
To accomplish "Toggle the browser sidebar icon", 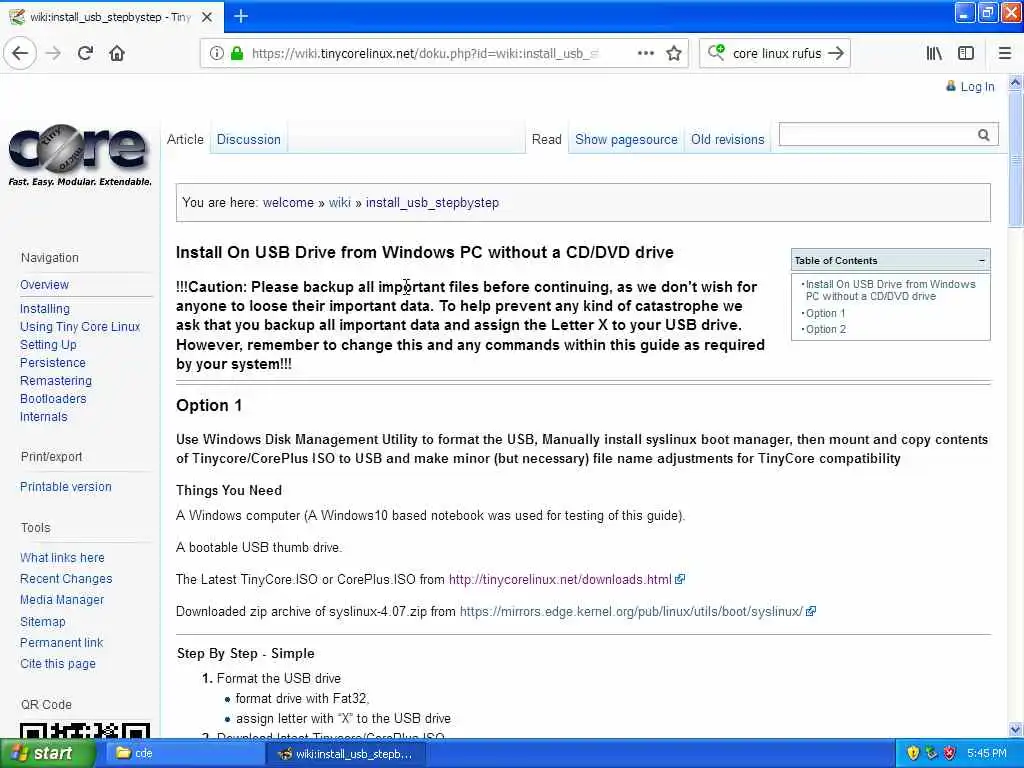I will [966, 54].
